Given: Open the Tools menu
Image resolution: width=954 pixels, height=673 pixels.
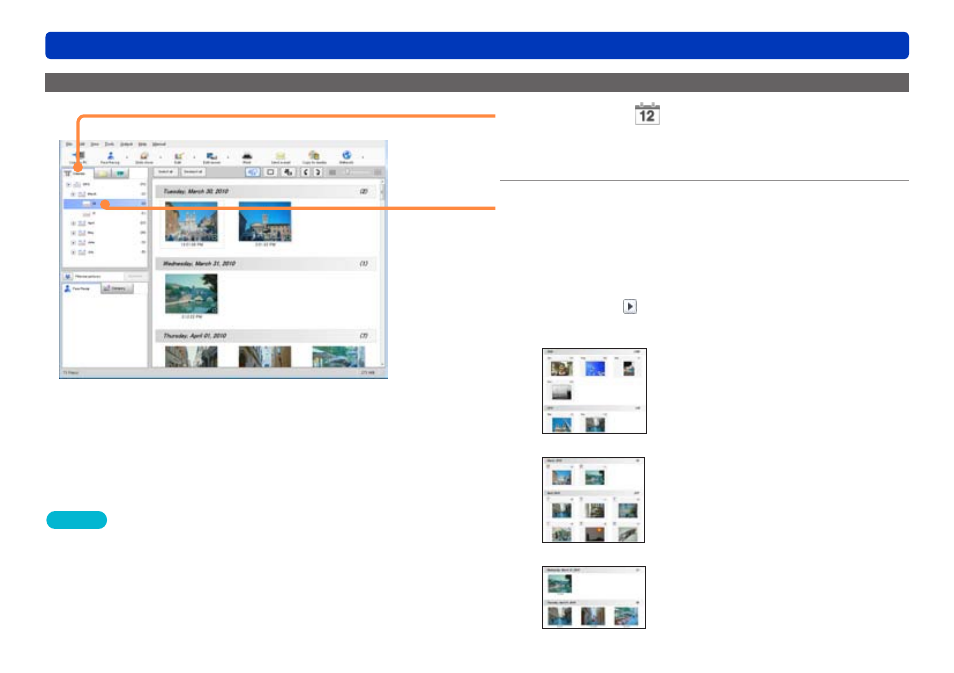Looking at the screenshot, I should [x=110, y=144].
